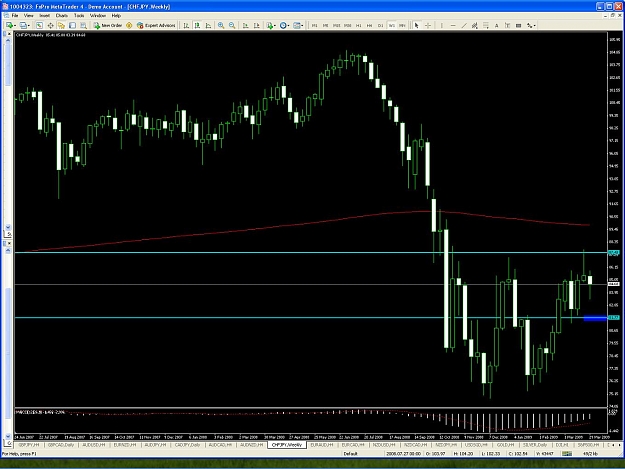
Task: Switch to the CADJPY,Daily chart tab
Action: (187, 445)
